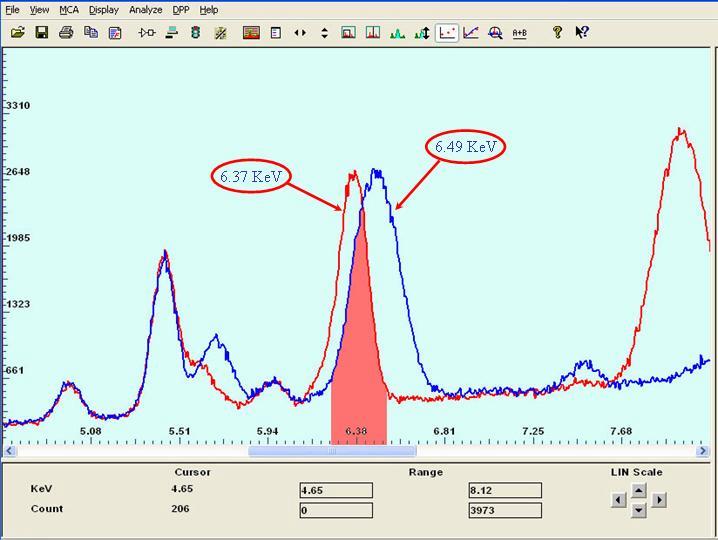This screenshot has width=718, height=540.
Task: Print the spectrum using printer icon
Action: point(66,33)
